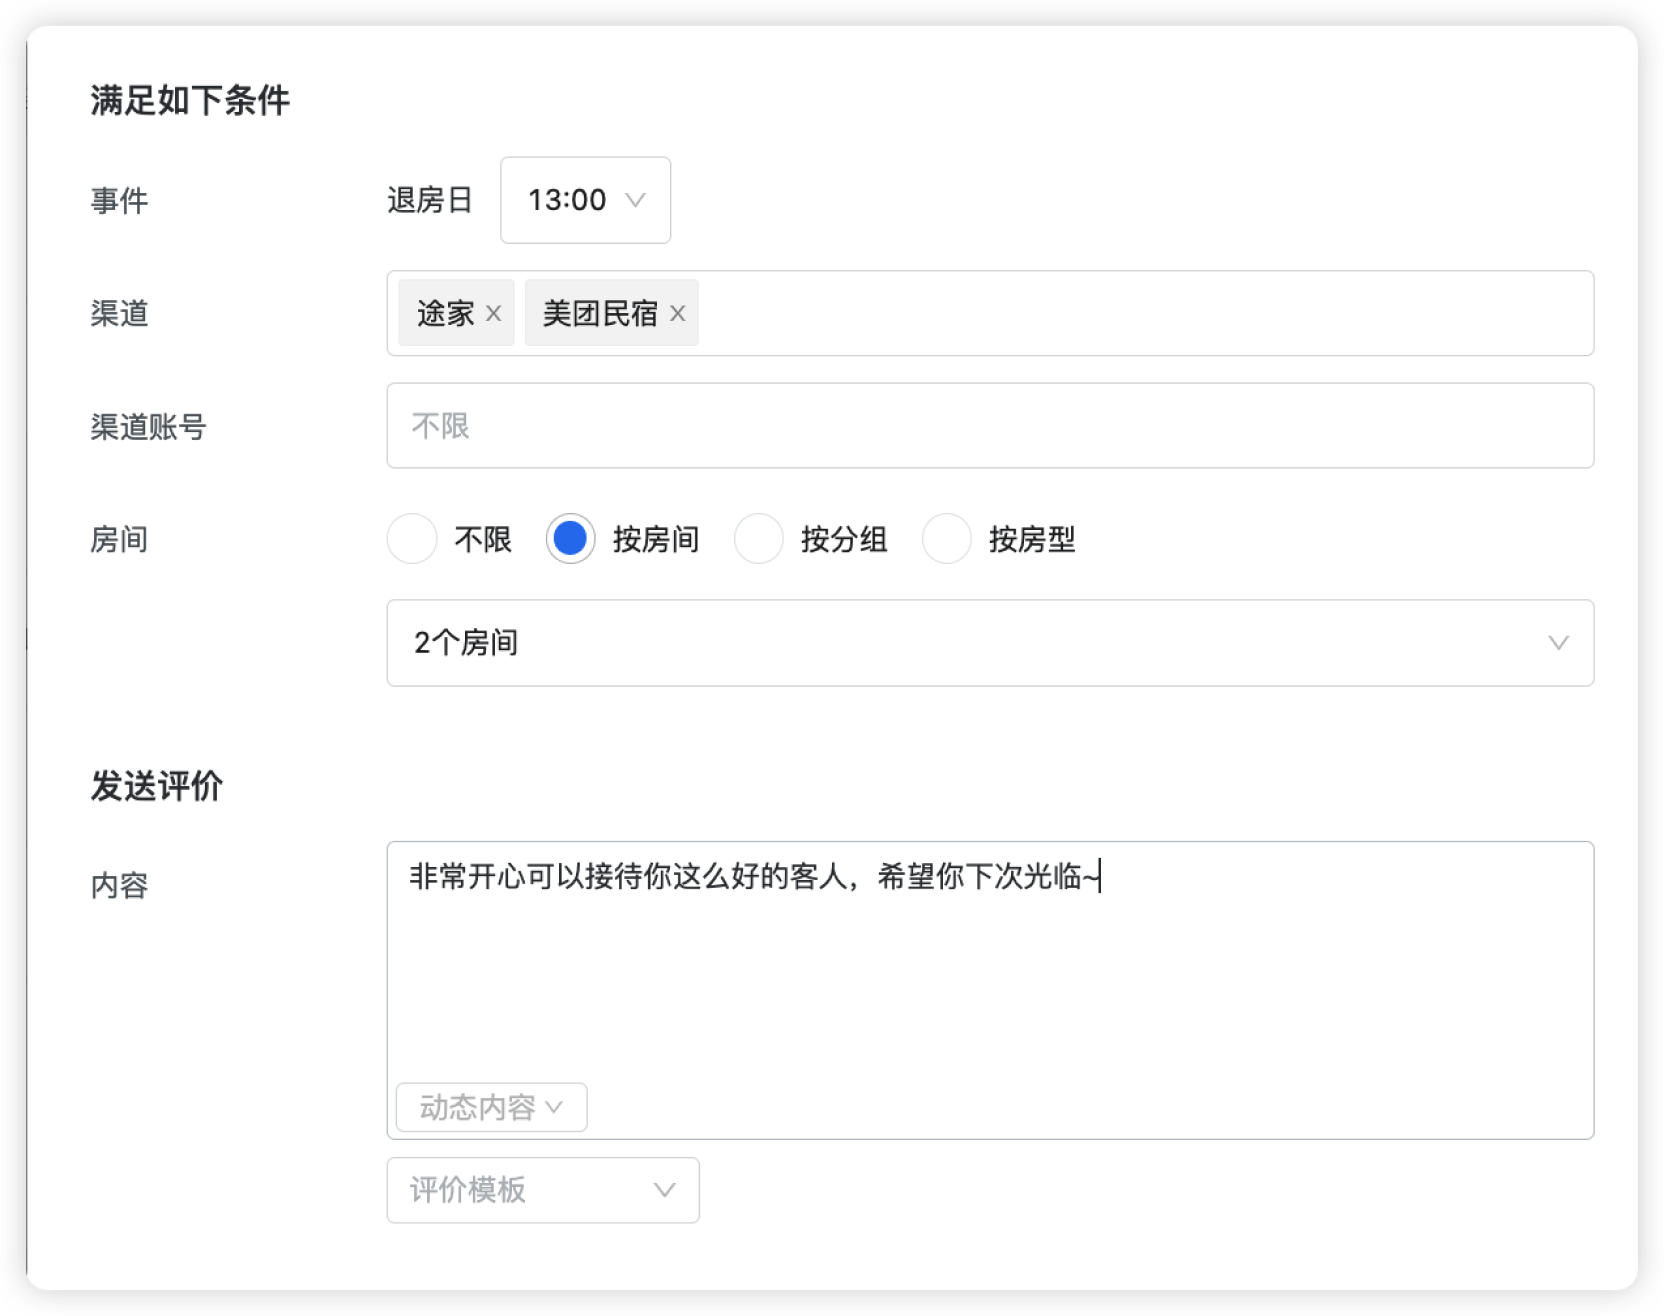Remove the 途家 channel tag
The width and height of the screenshot is (1664, 1316).
[492, 313]
